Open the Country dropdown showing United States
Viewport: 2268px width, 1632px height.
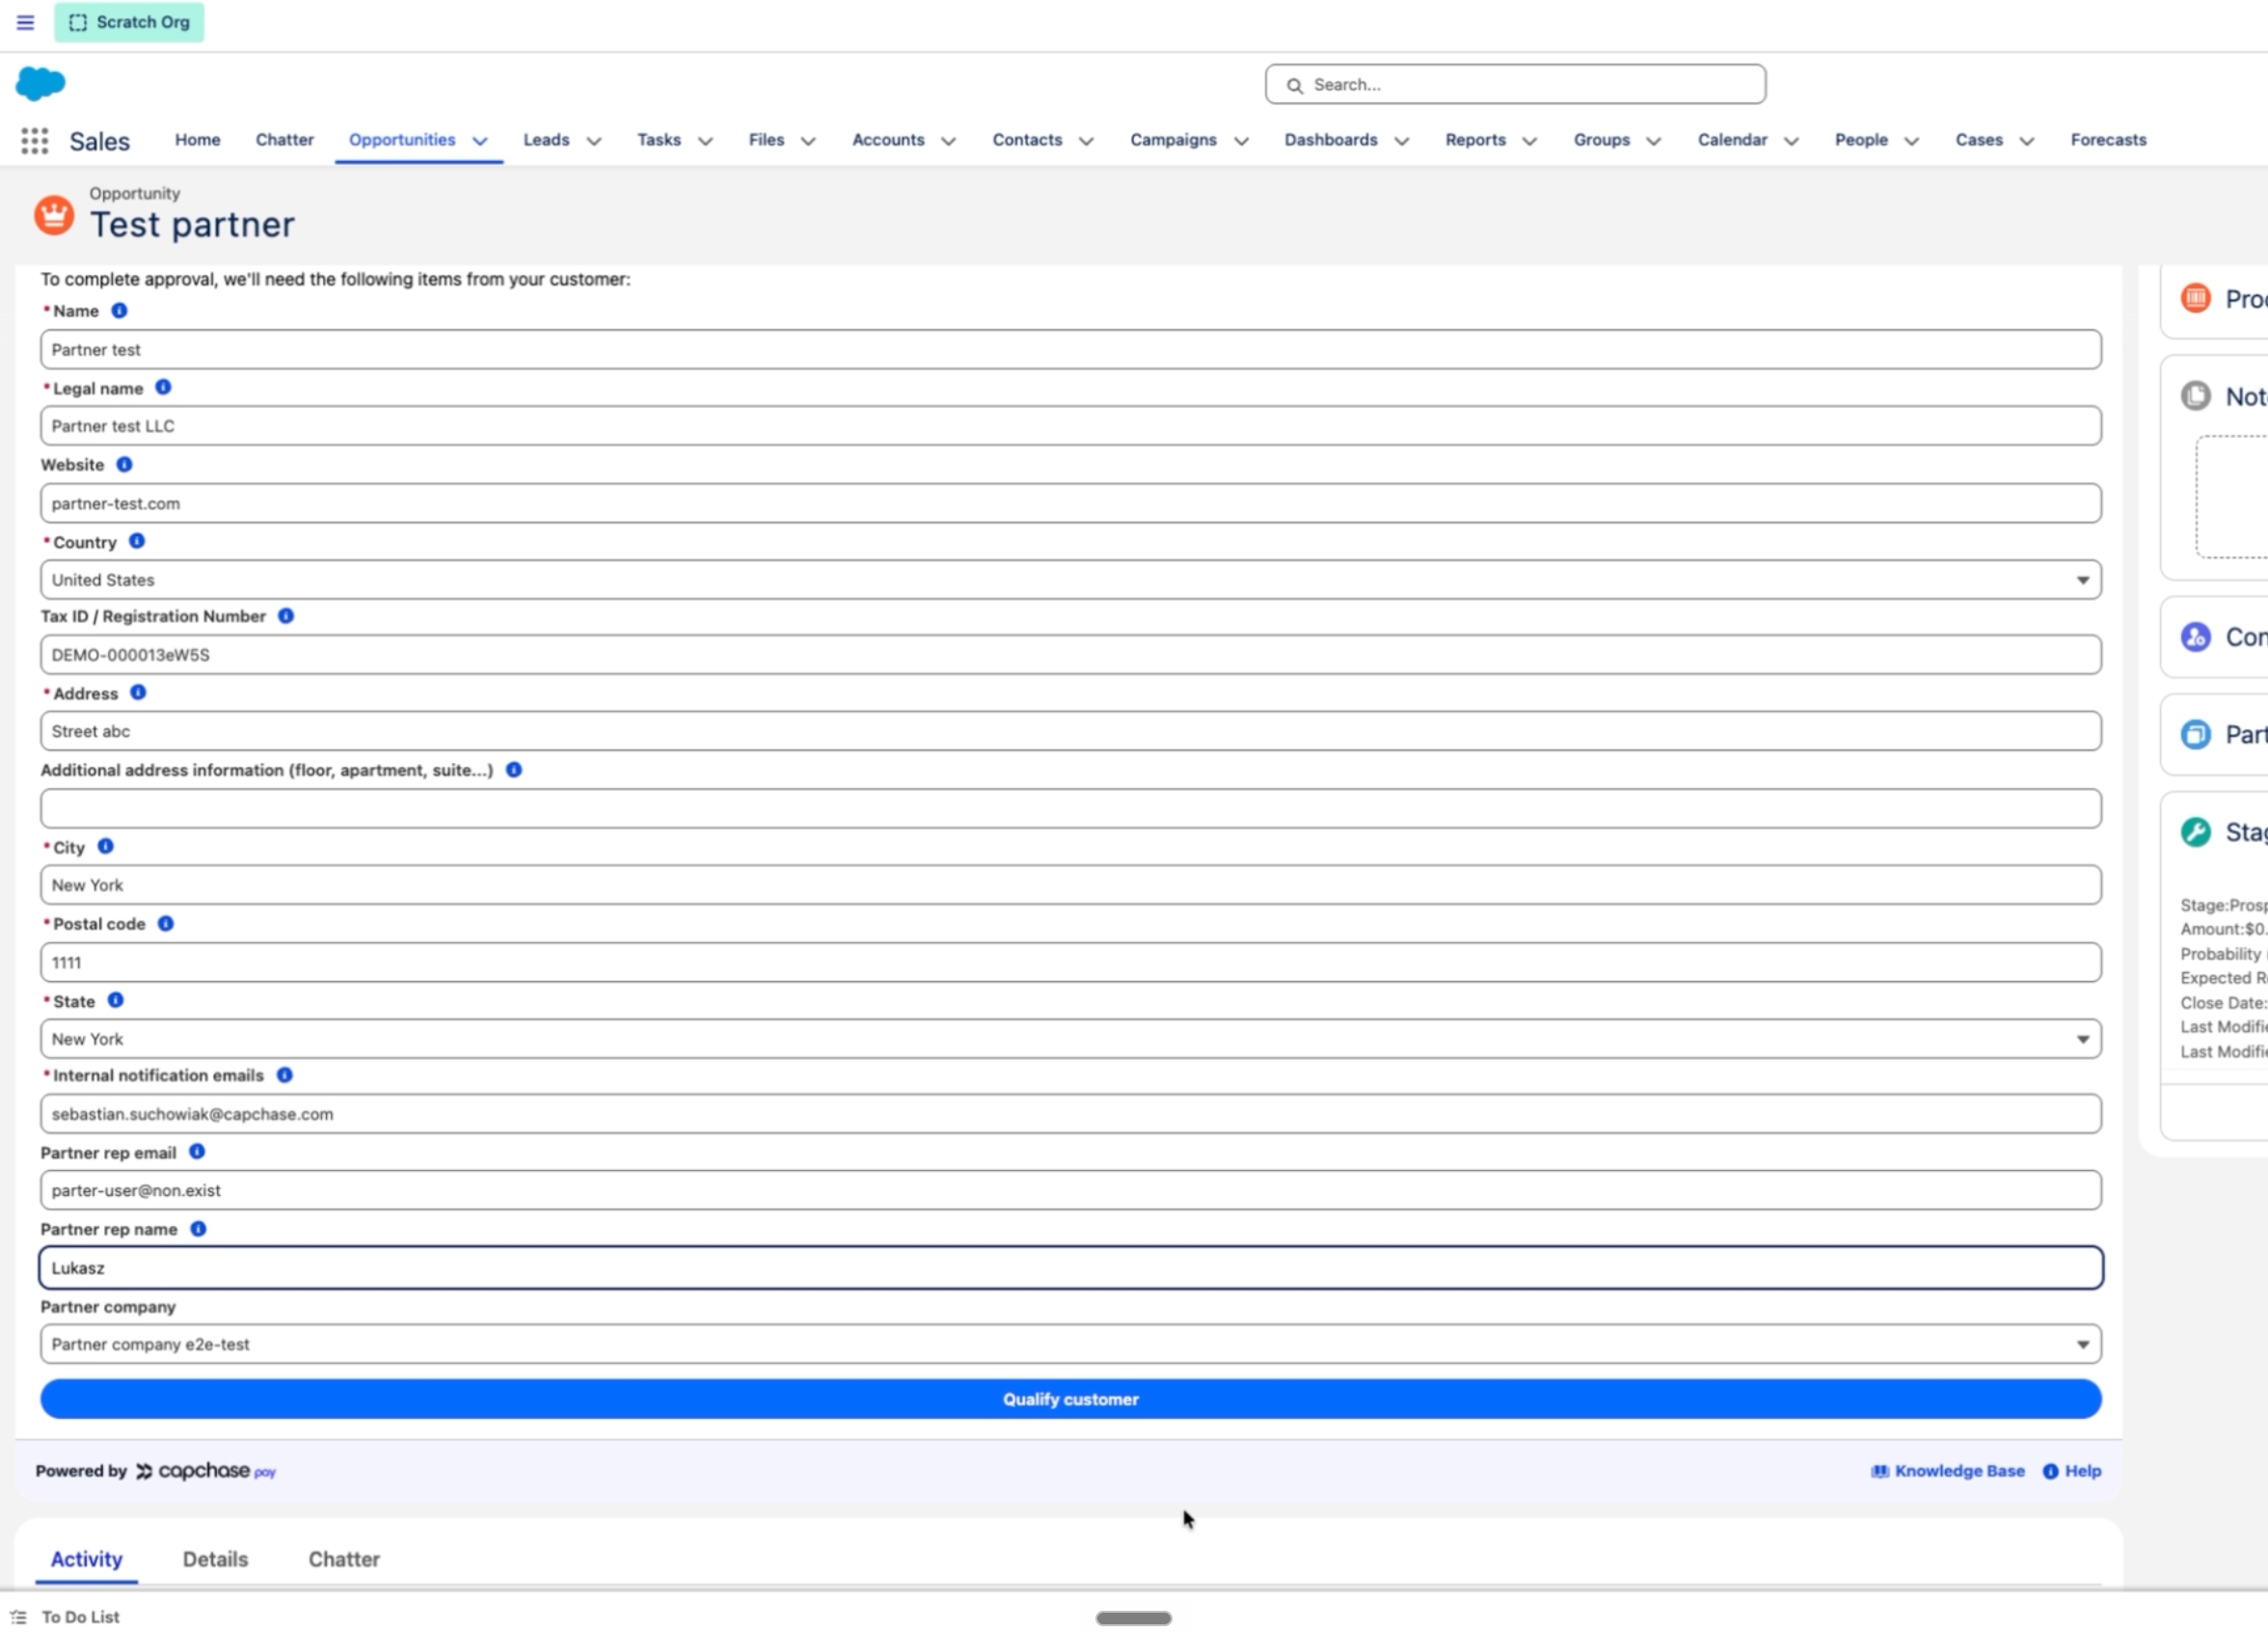(x=1071, y=580)
